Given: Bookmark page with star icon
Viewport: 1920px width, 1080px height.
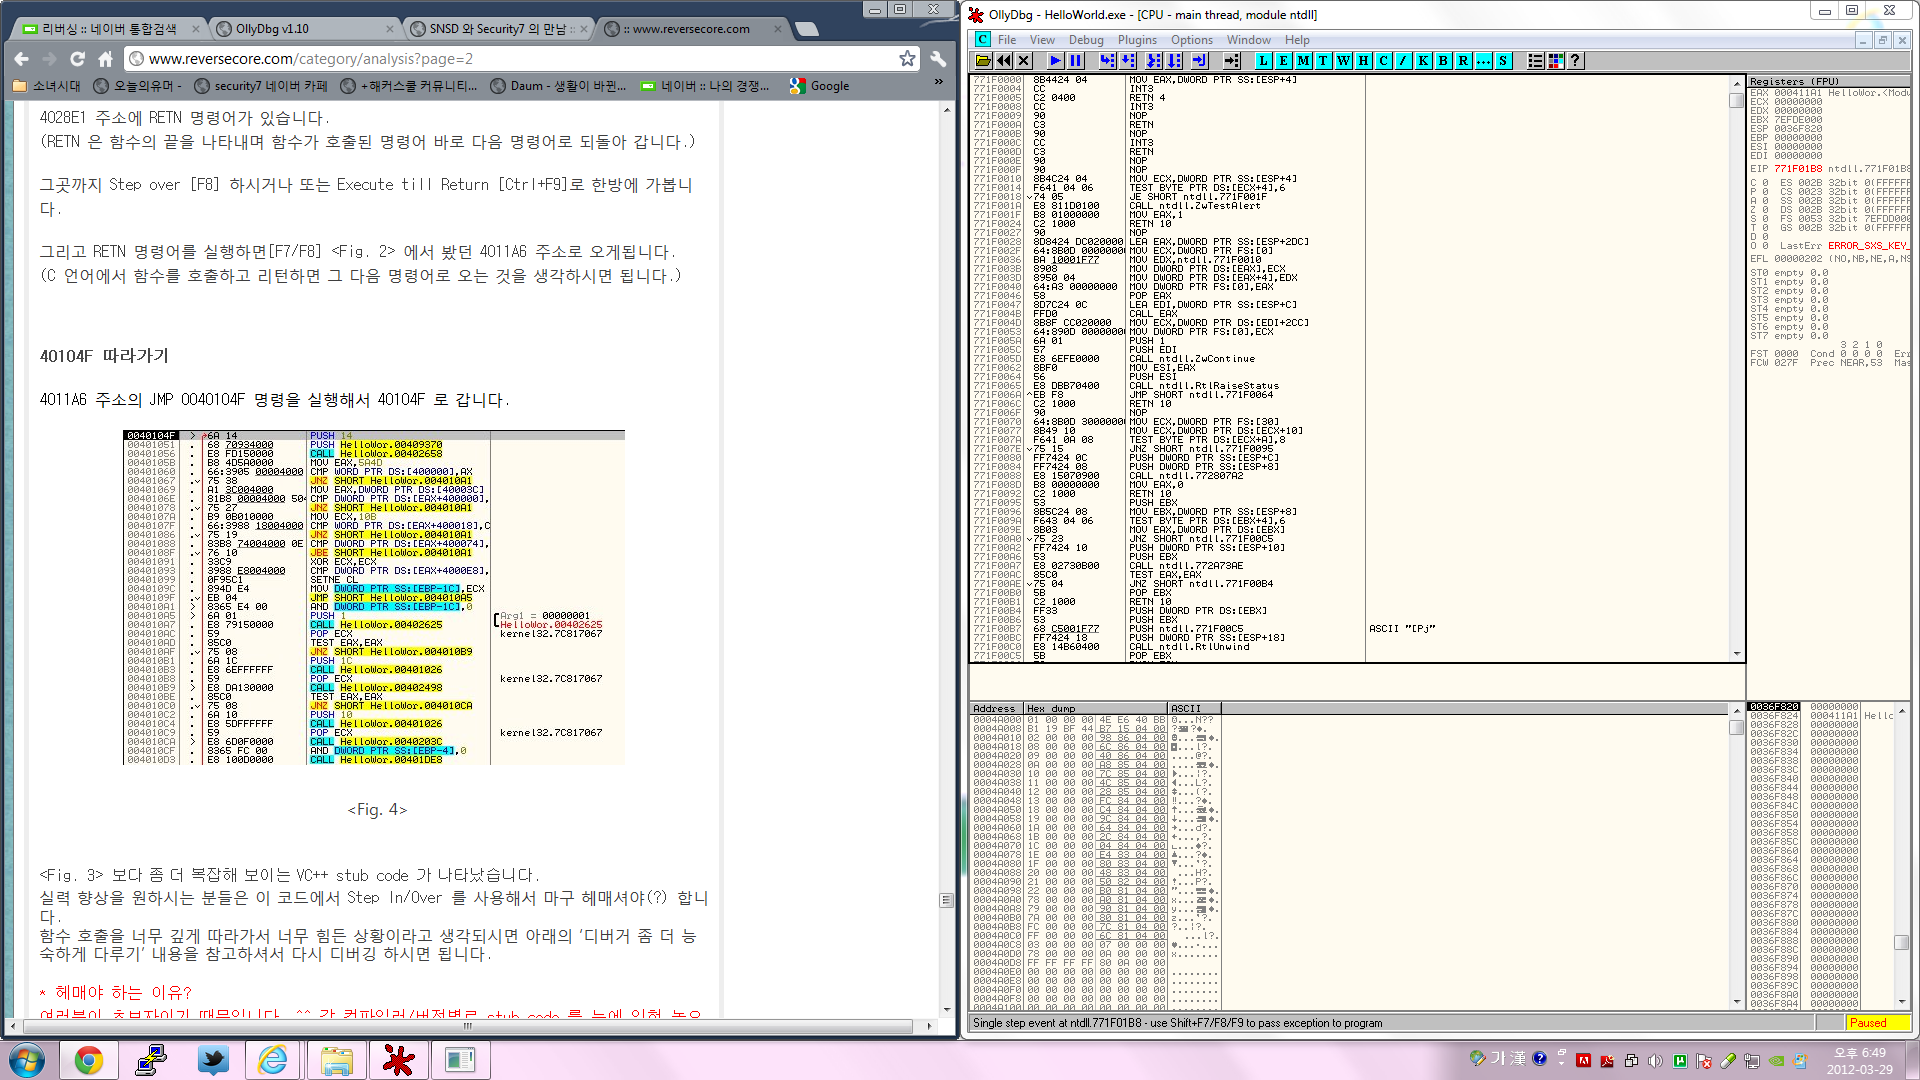Looking at the screenshot, I should tap(907, 59).
